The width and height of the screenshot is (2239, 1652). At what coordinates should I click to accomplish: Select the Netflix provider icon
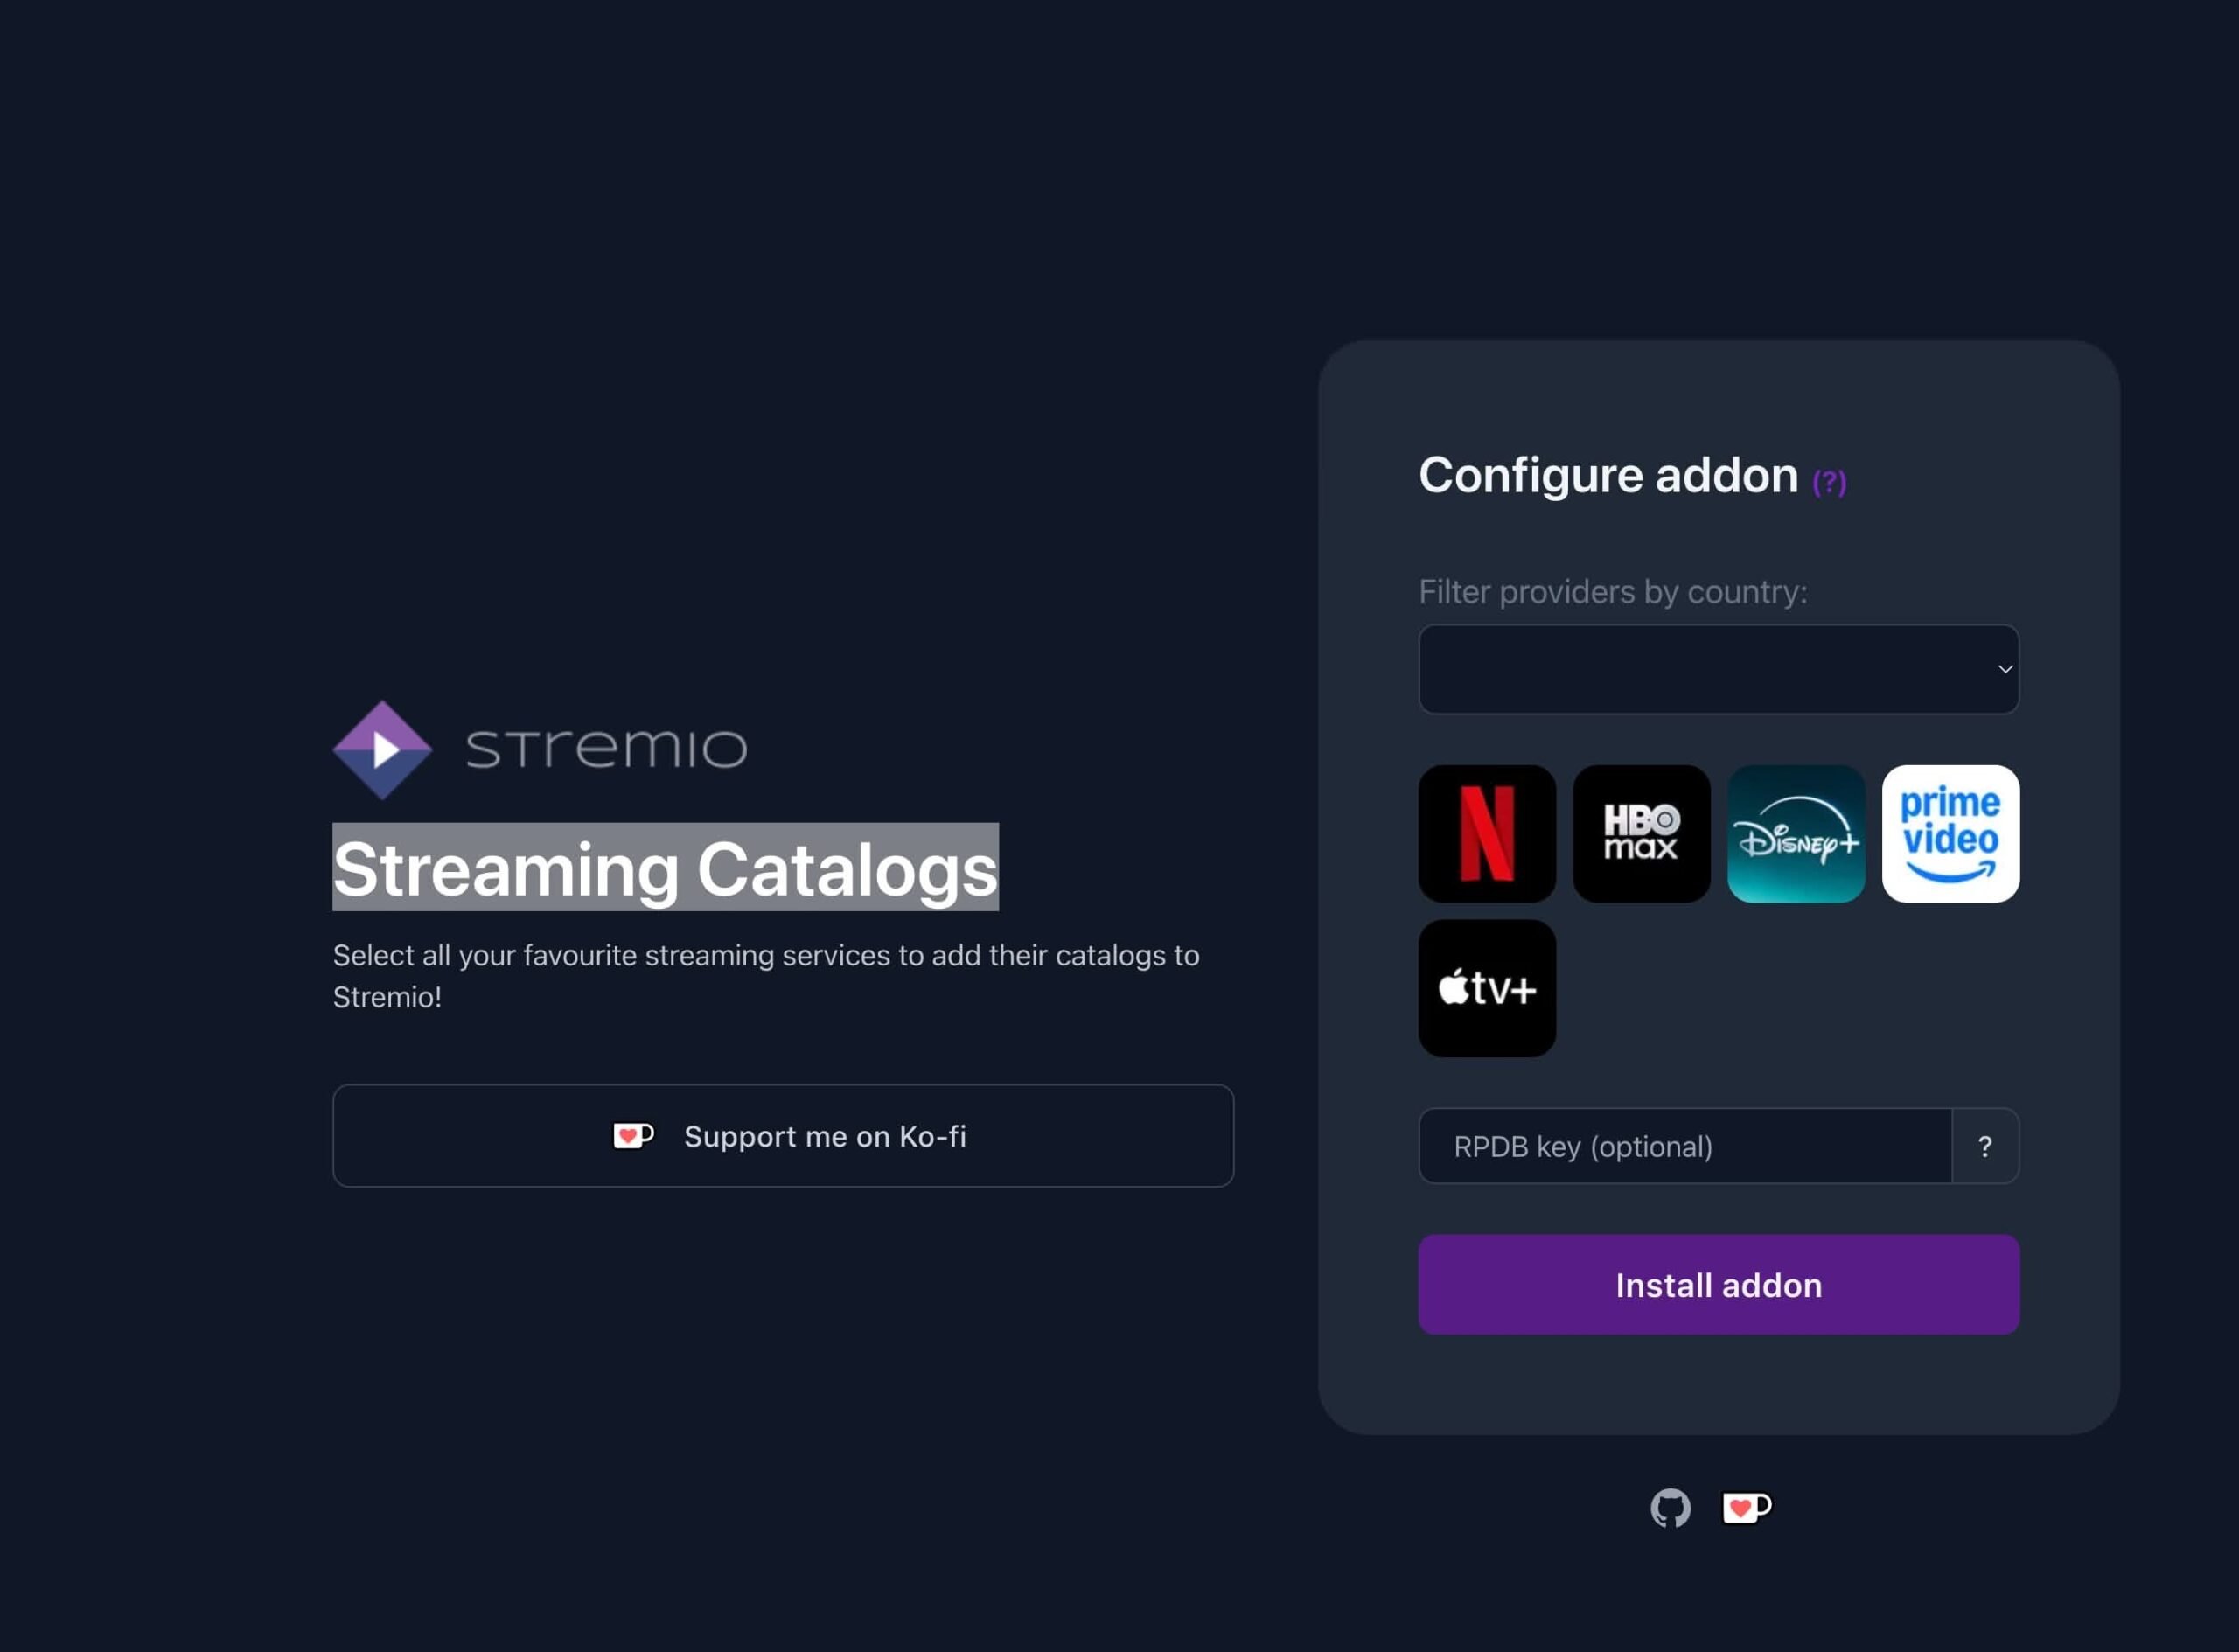point(1487,833)
